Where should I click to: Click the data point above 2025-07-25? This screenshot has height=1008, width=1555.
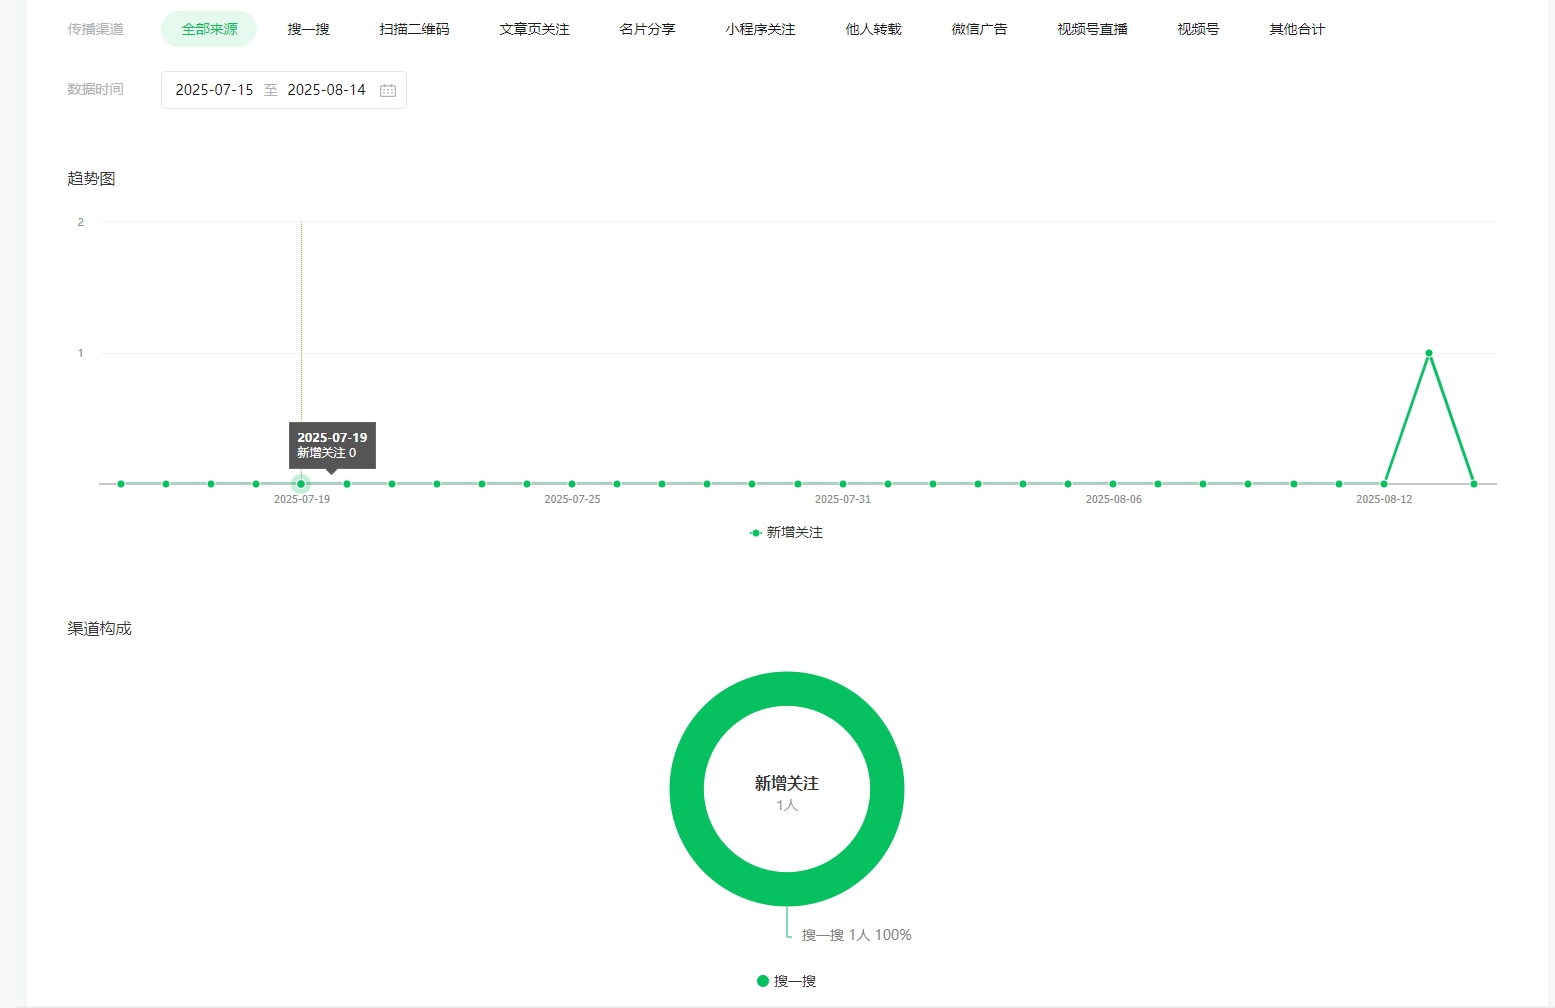(x=572, y=484)
